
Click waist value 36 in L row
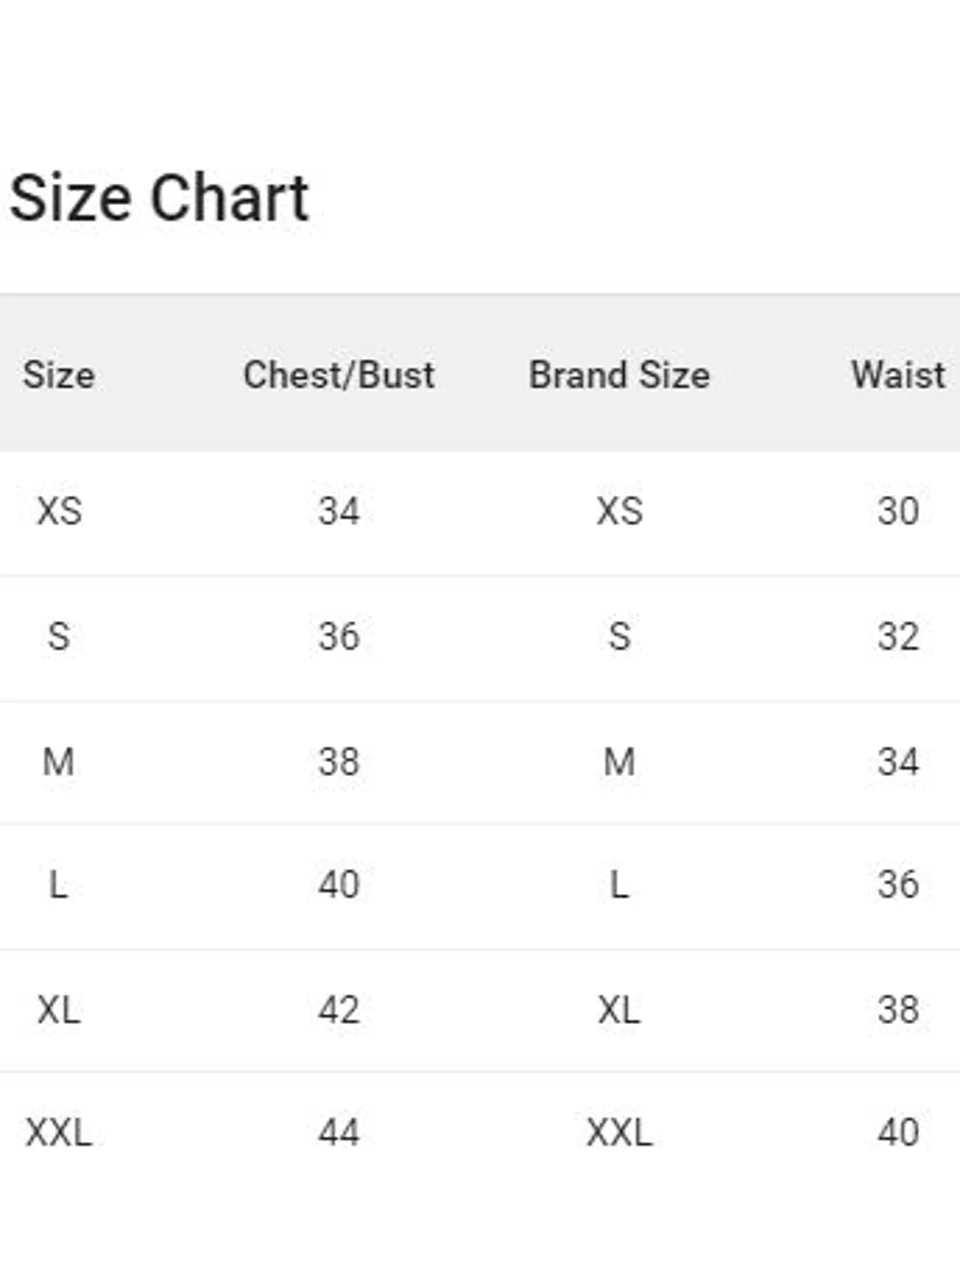898,884
